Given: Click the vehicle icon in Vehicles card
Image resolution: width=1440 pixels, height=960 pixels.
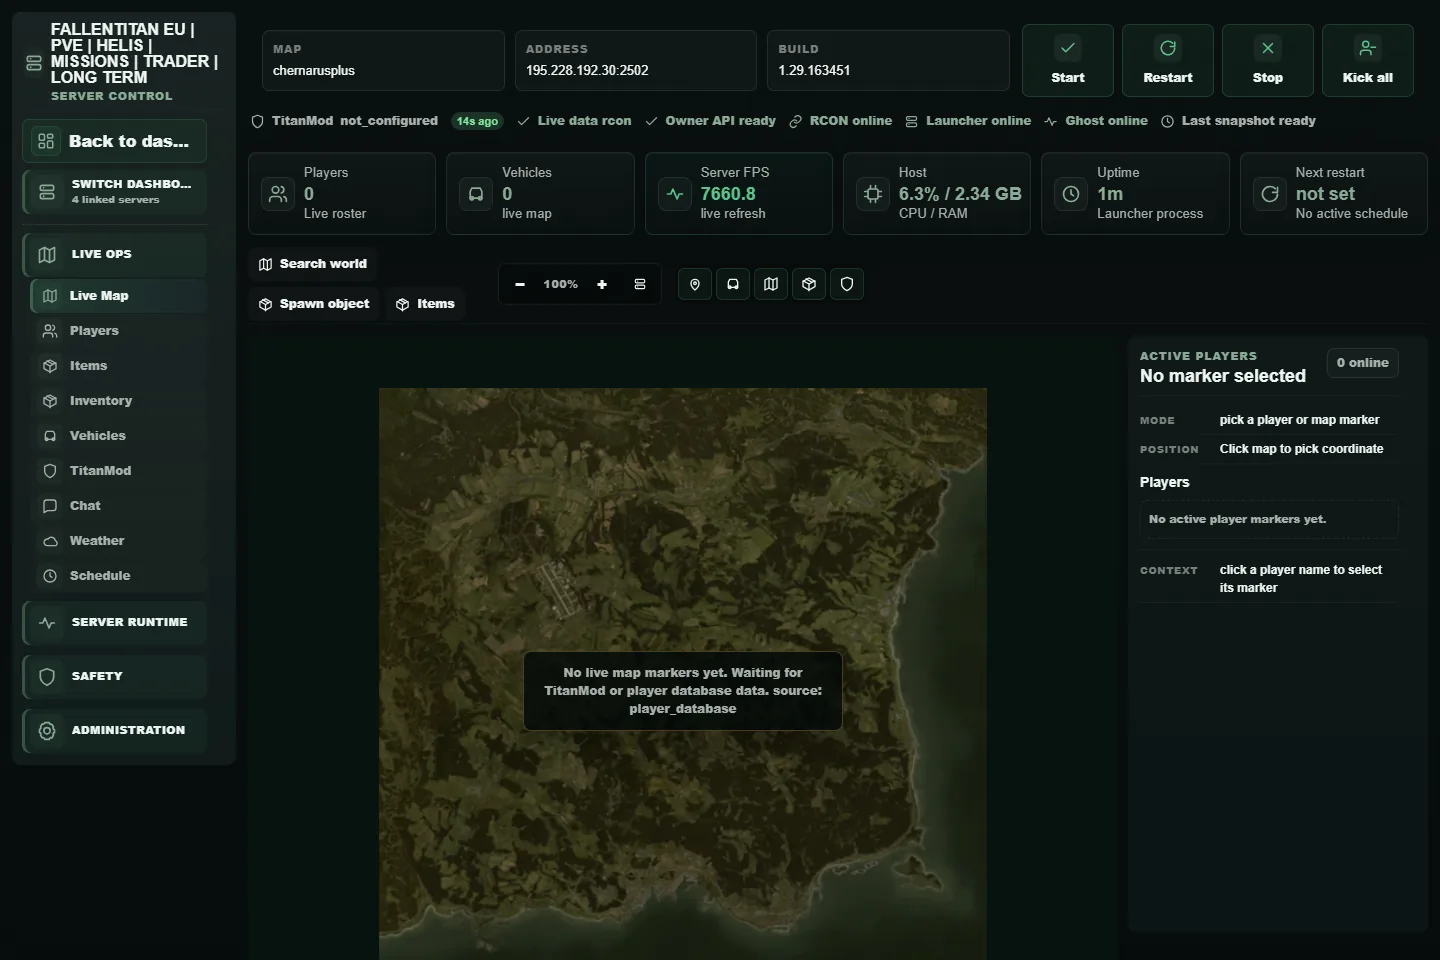Looking at the screenshot, I should 476,194.
